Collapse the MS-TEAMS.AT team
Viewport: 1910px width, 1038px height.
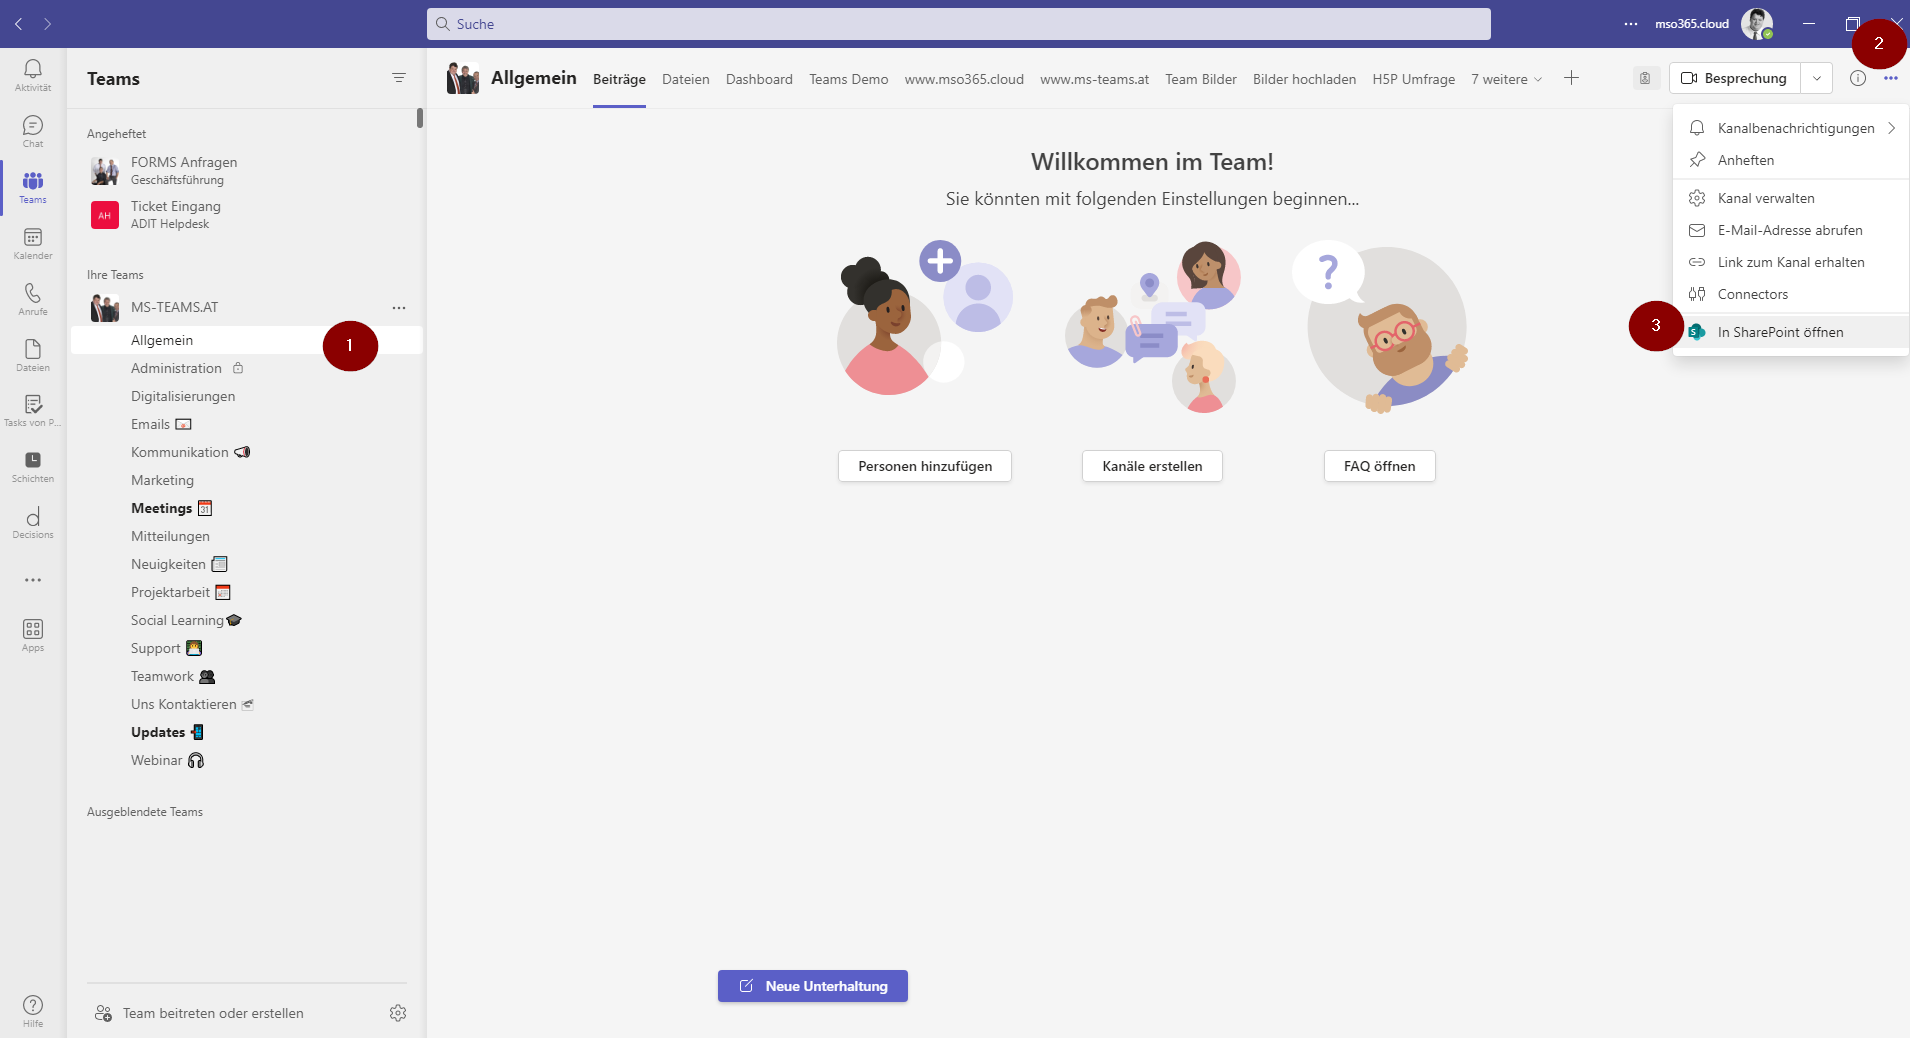click(174, 307)
